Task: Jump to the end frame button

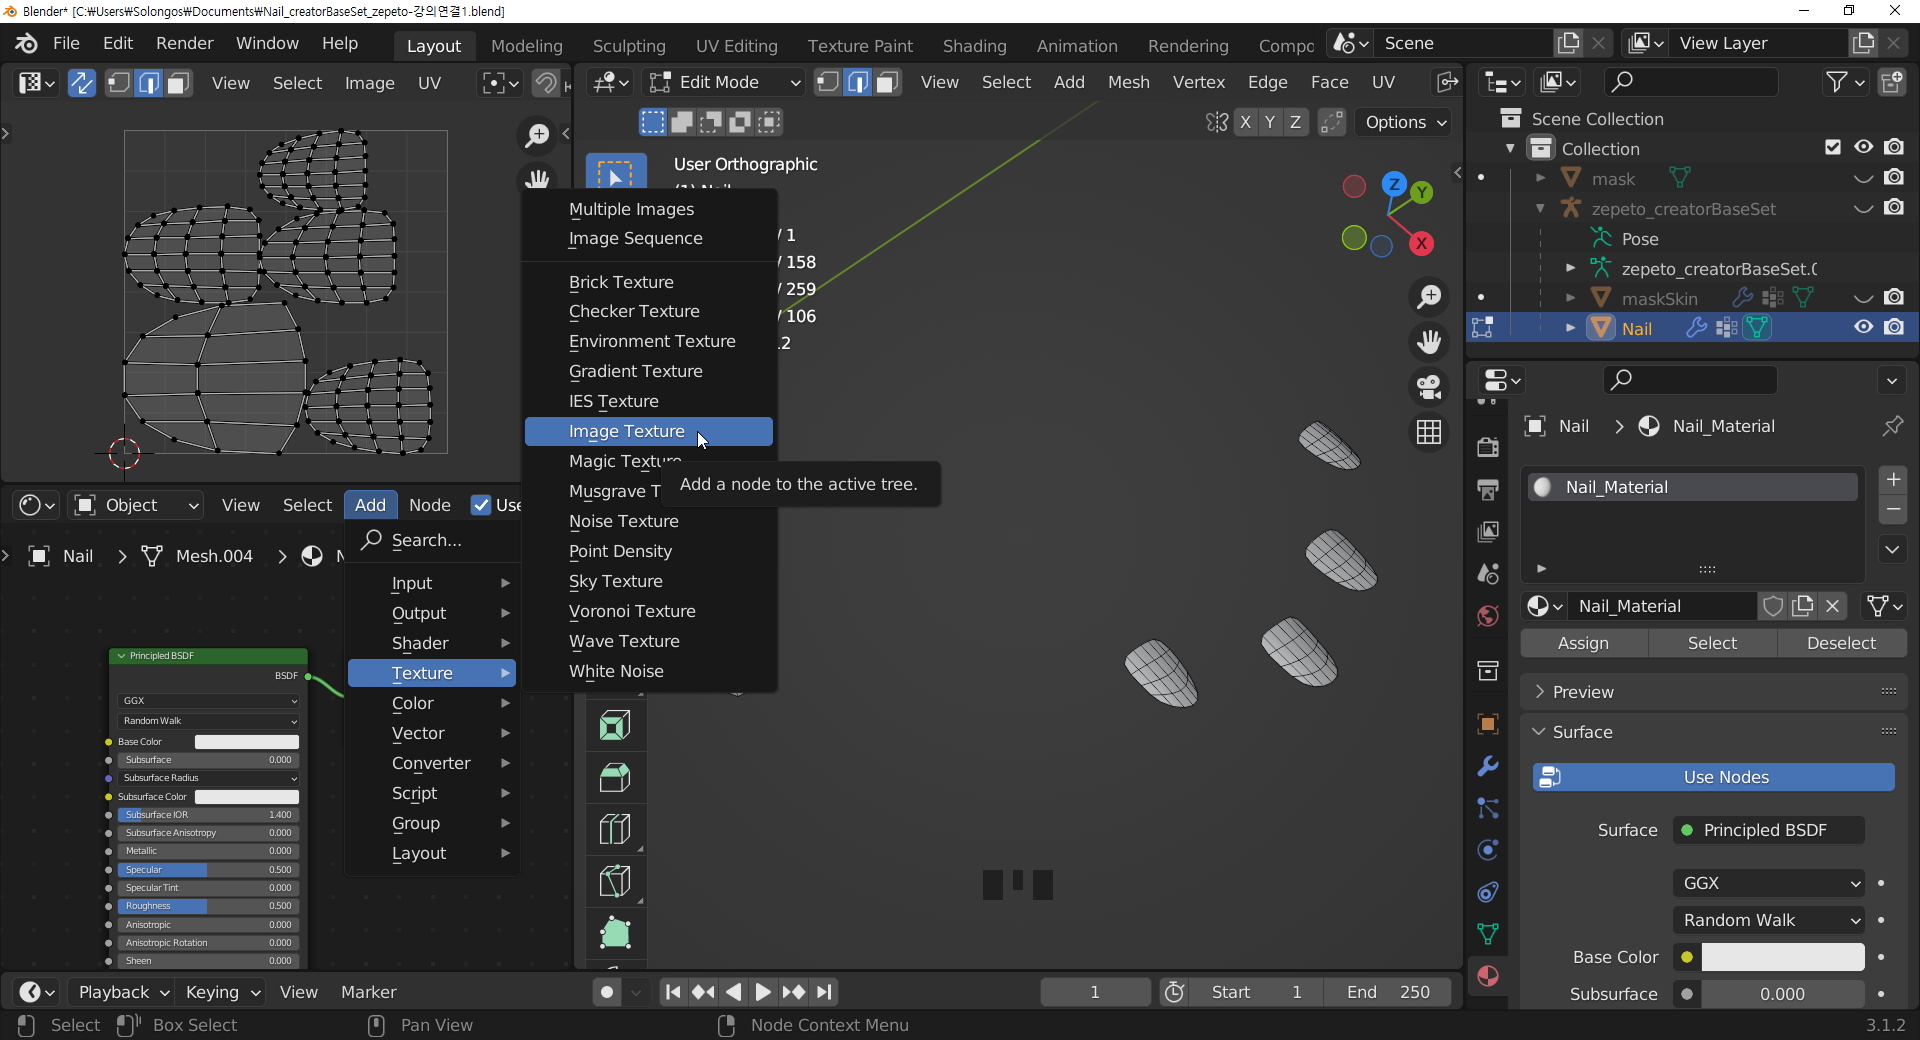Action: 824,992
